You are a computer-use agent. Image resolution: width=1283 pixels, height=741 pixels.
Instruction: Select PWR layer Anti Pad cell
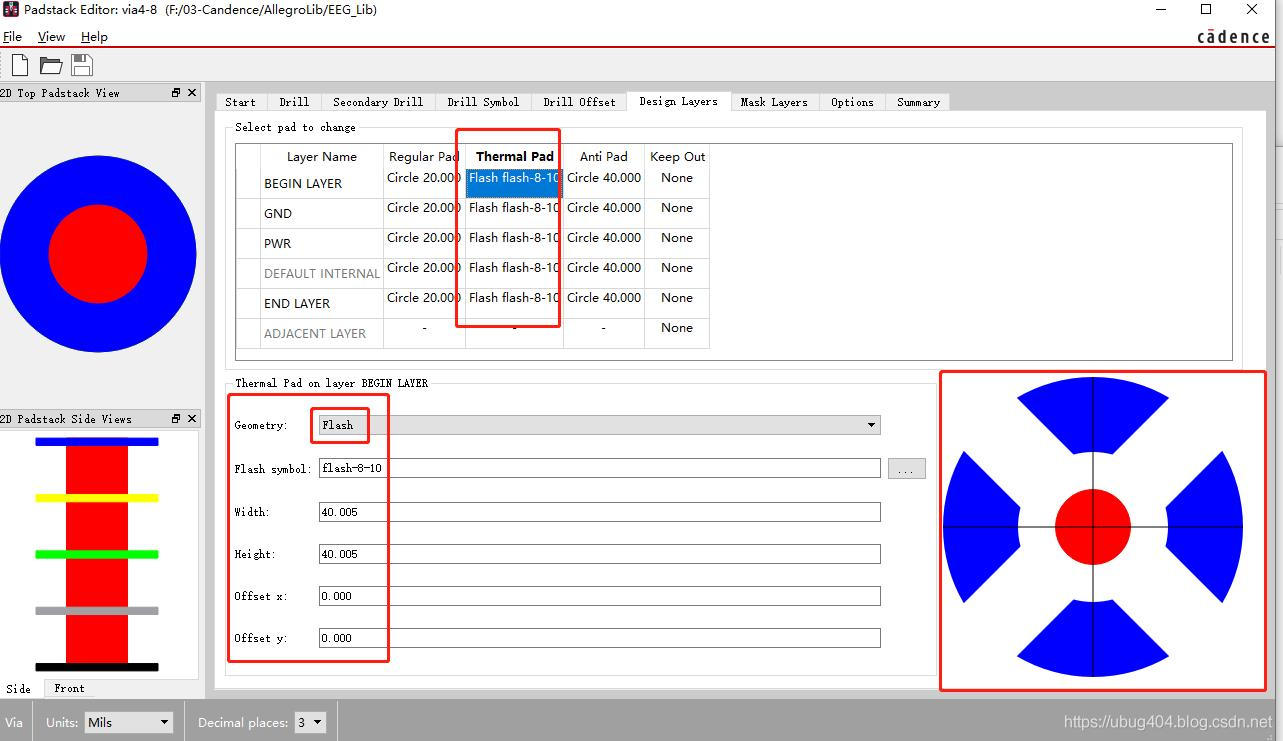point(604,243)
